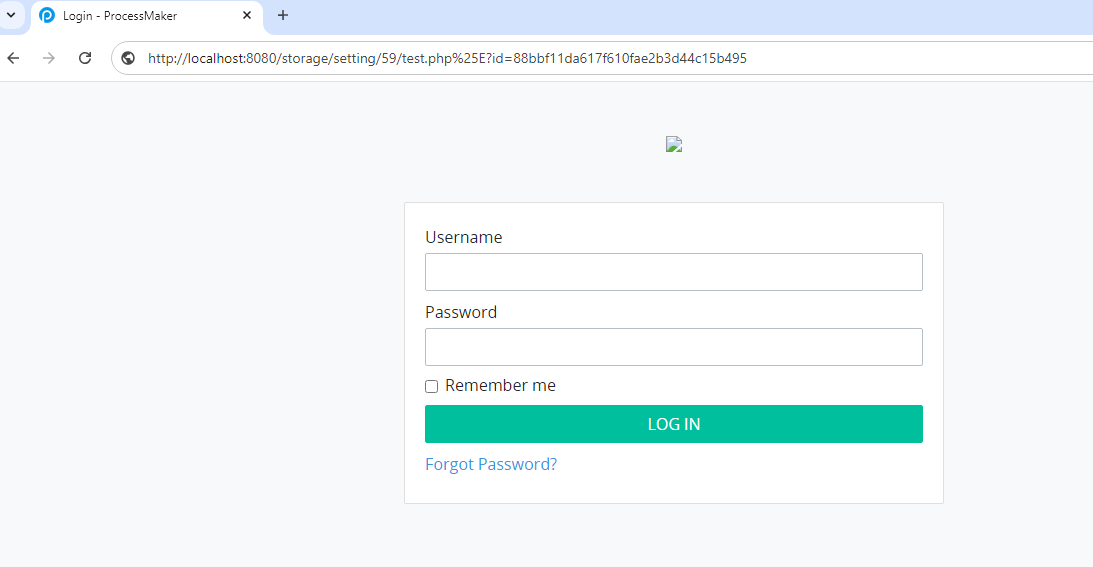Click the forward navigation arrow
This screenshot has width=1093, height=567.
[x=49, y=58]
